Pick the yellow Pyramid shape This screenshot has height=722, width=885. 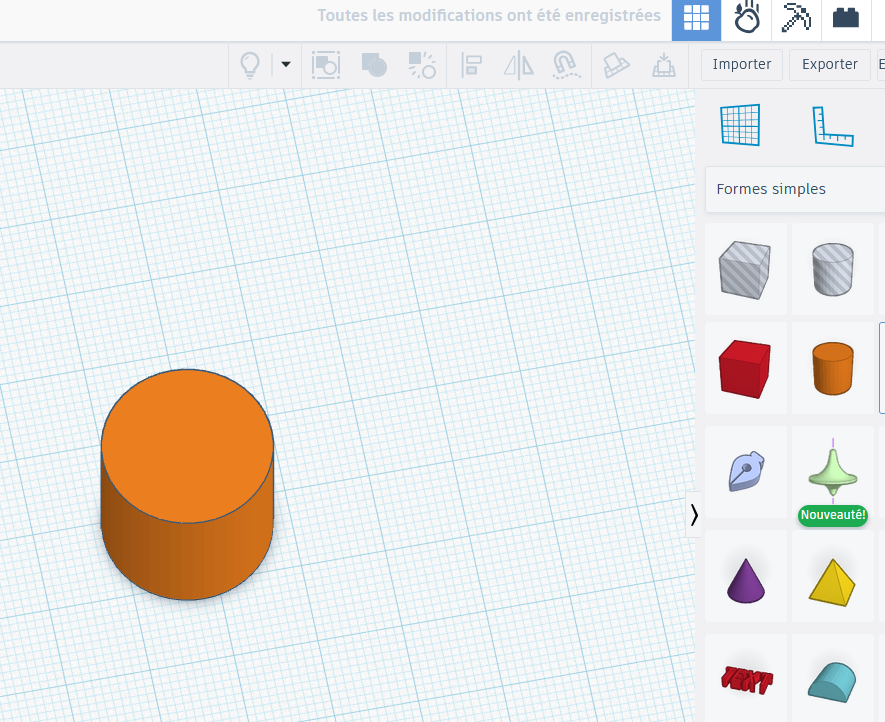(x=833, y=576)
